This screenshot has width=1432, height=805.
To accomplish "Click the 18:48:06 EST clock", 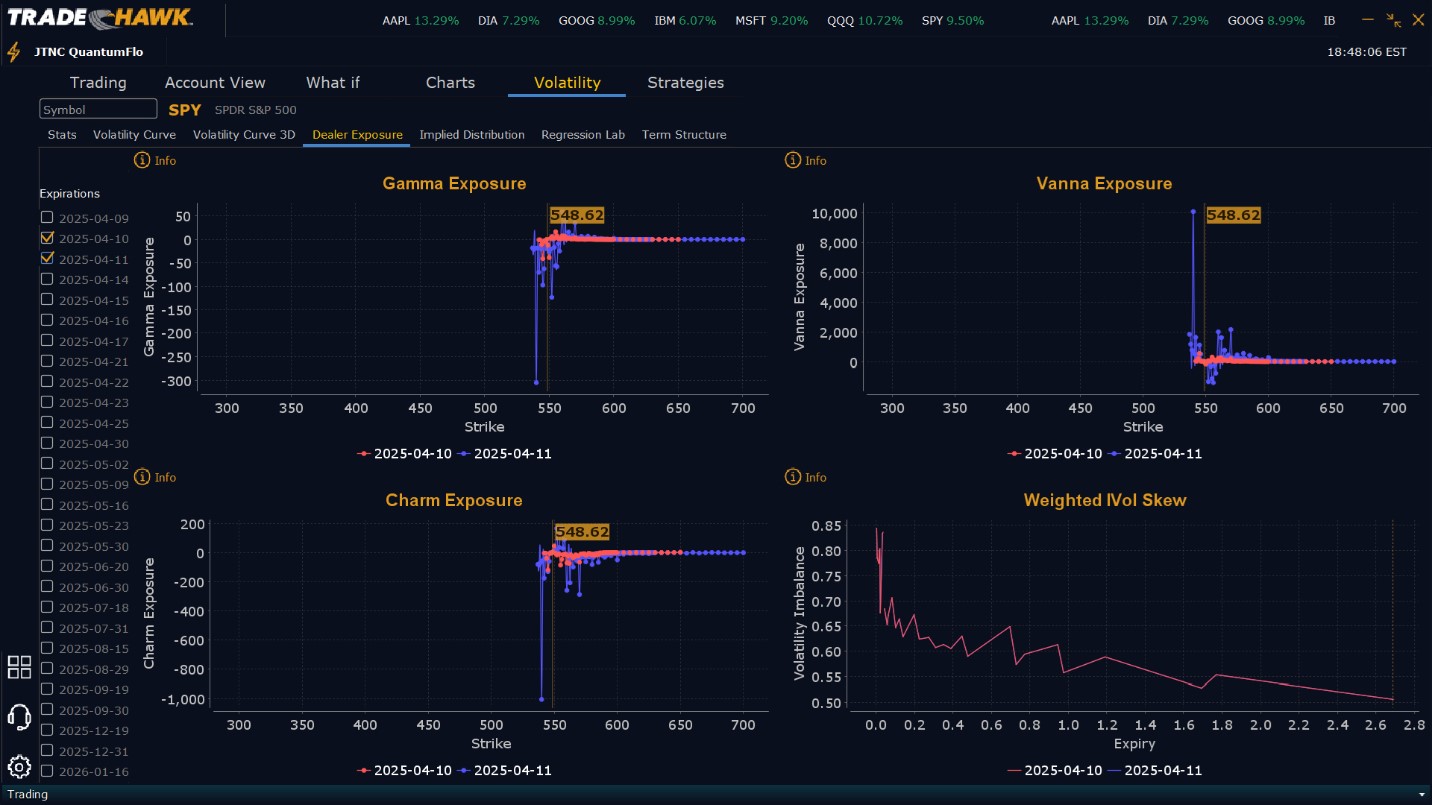I will (x=1366, y=52).
